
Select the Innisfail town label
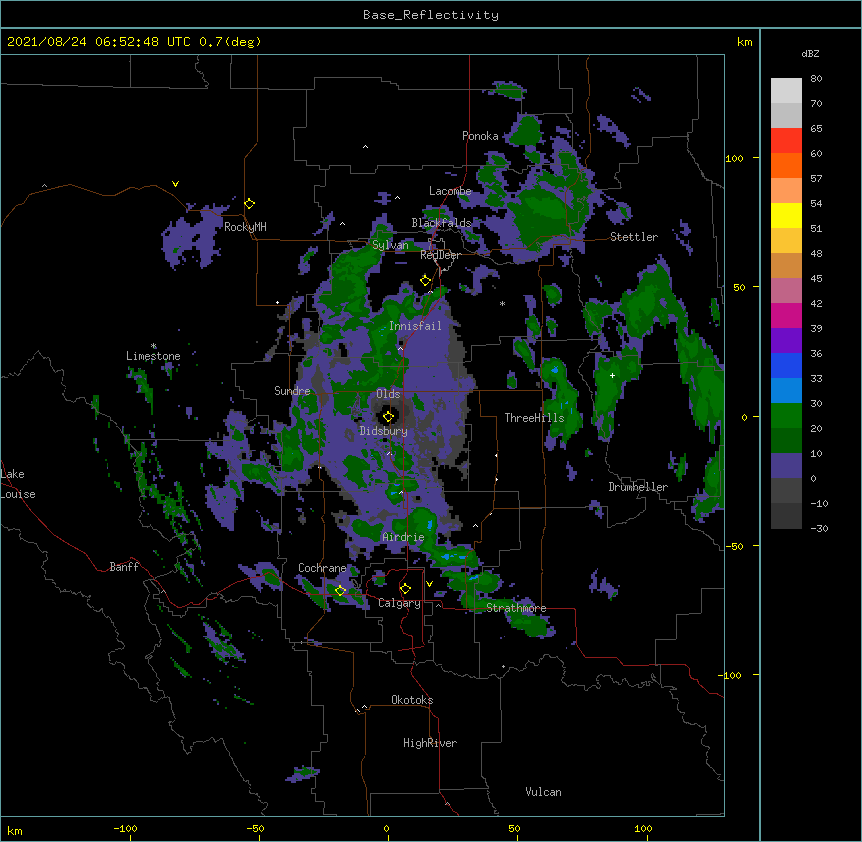tap(415, 326)
